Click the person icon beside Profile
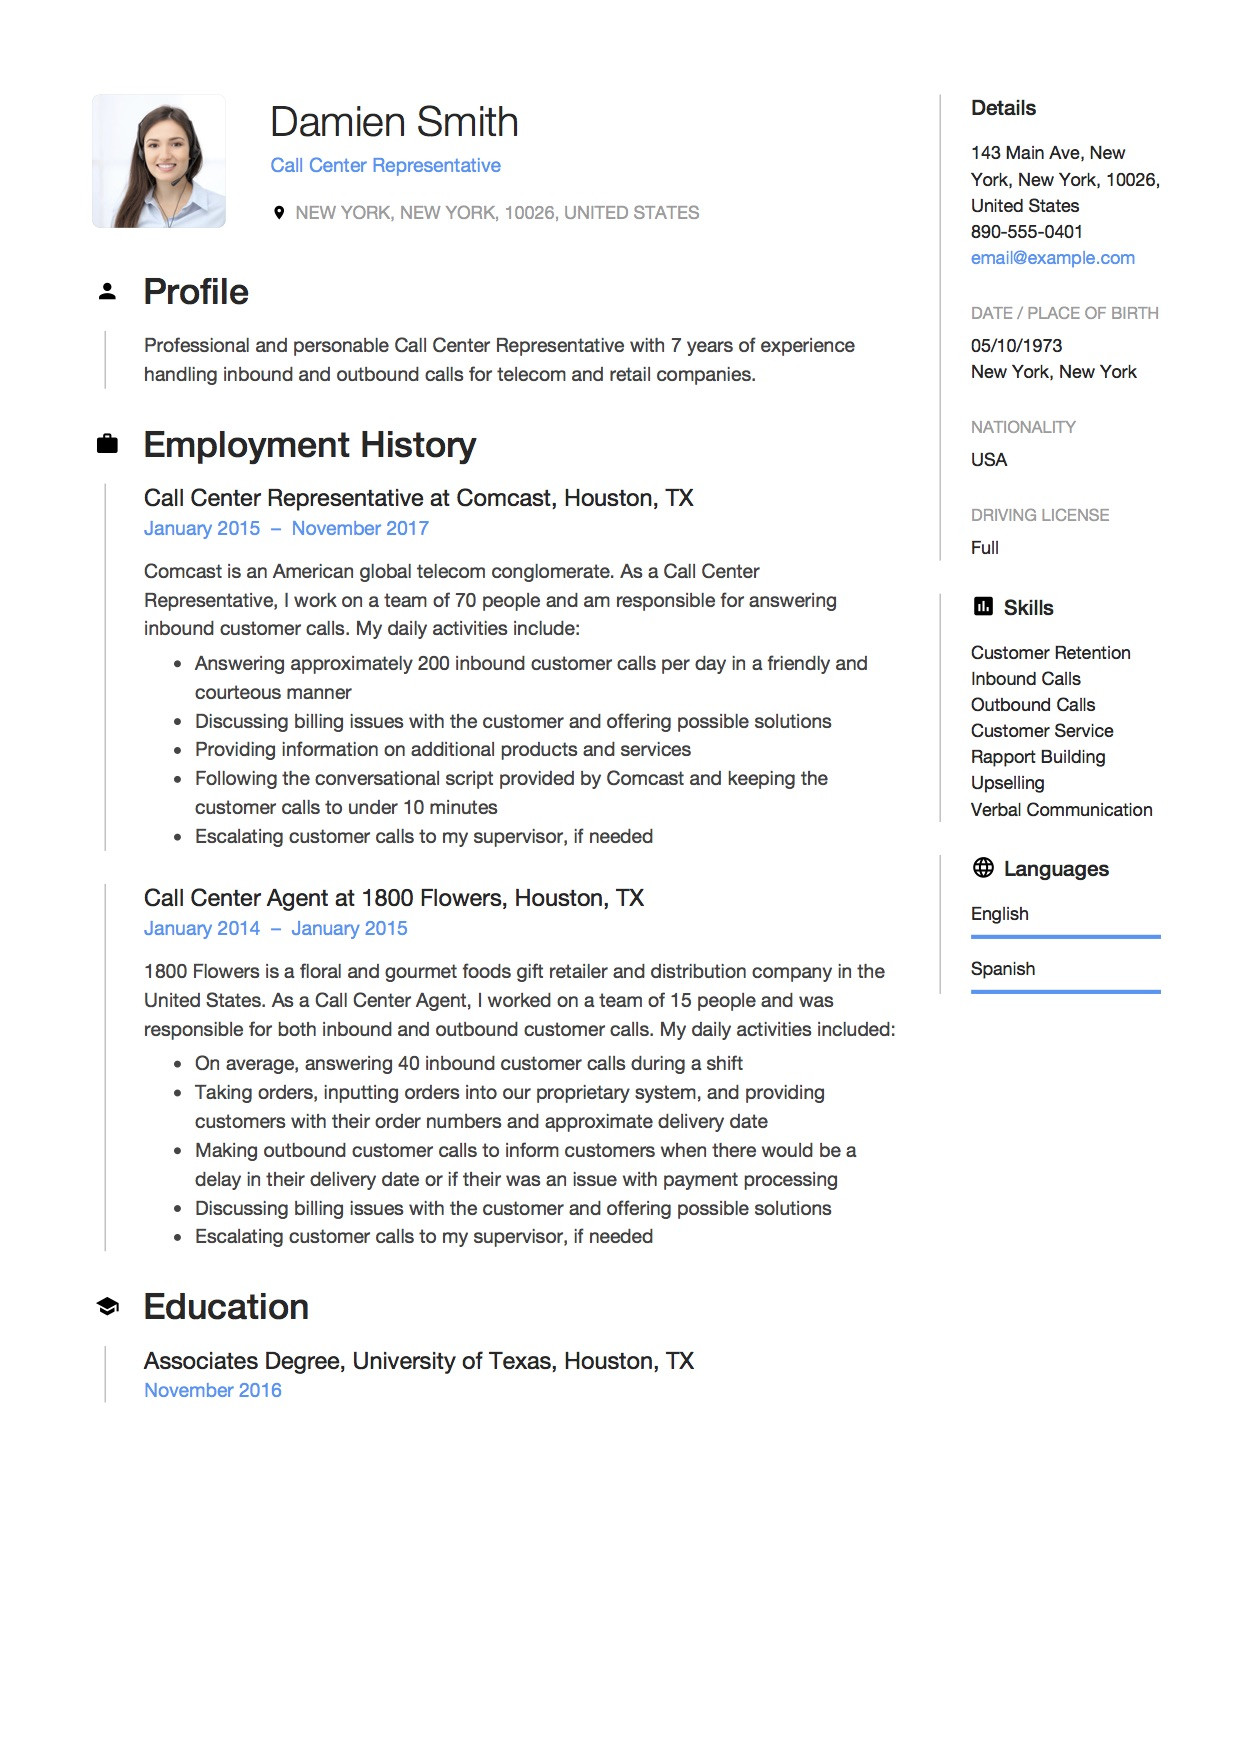This screenshot has width=1239, height=1754. coord(107,292)
